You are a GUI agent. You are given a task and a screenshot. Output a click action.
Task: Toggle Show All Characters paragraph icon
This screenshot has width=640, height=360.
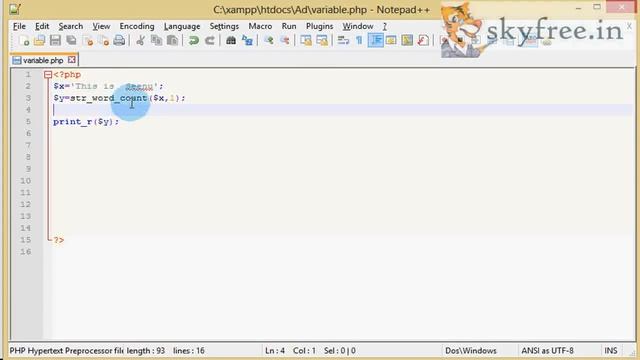359,40
